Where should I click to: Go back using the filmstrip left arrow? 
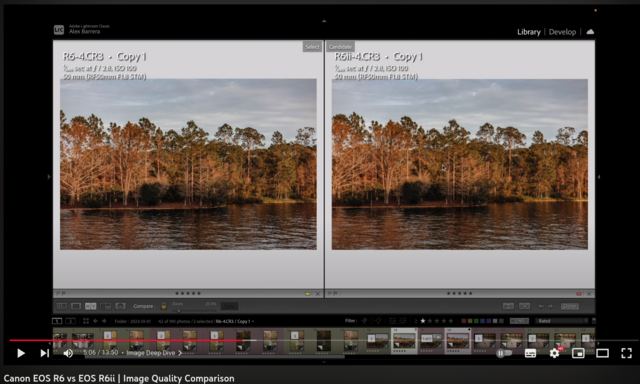click(95, 321)
